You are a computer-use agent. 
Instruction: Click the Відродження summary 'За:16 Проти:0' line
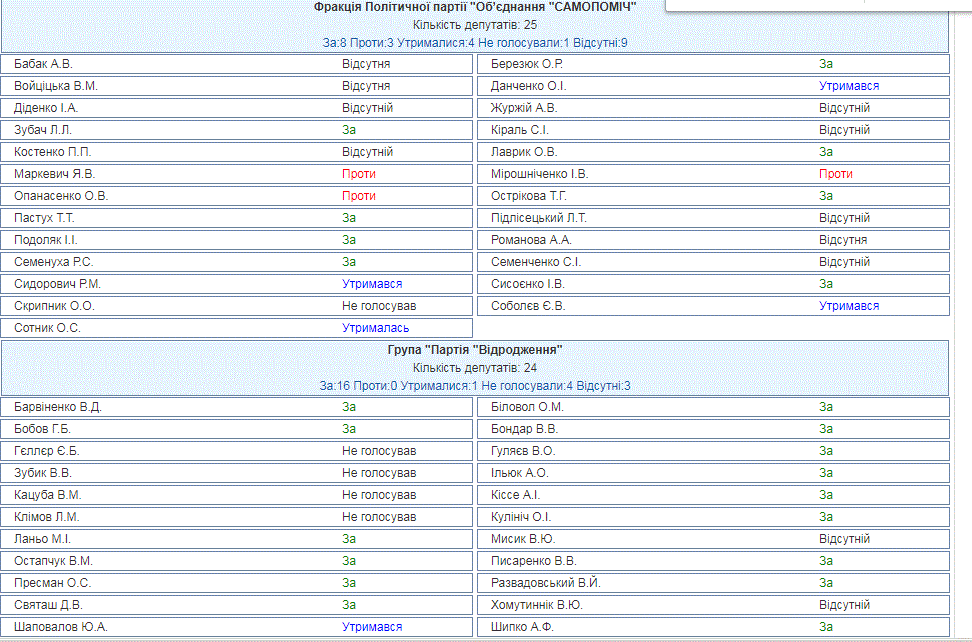coord(474,386)
